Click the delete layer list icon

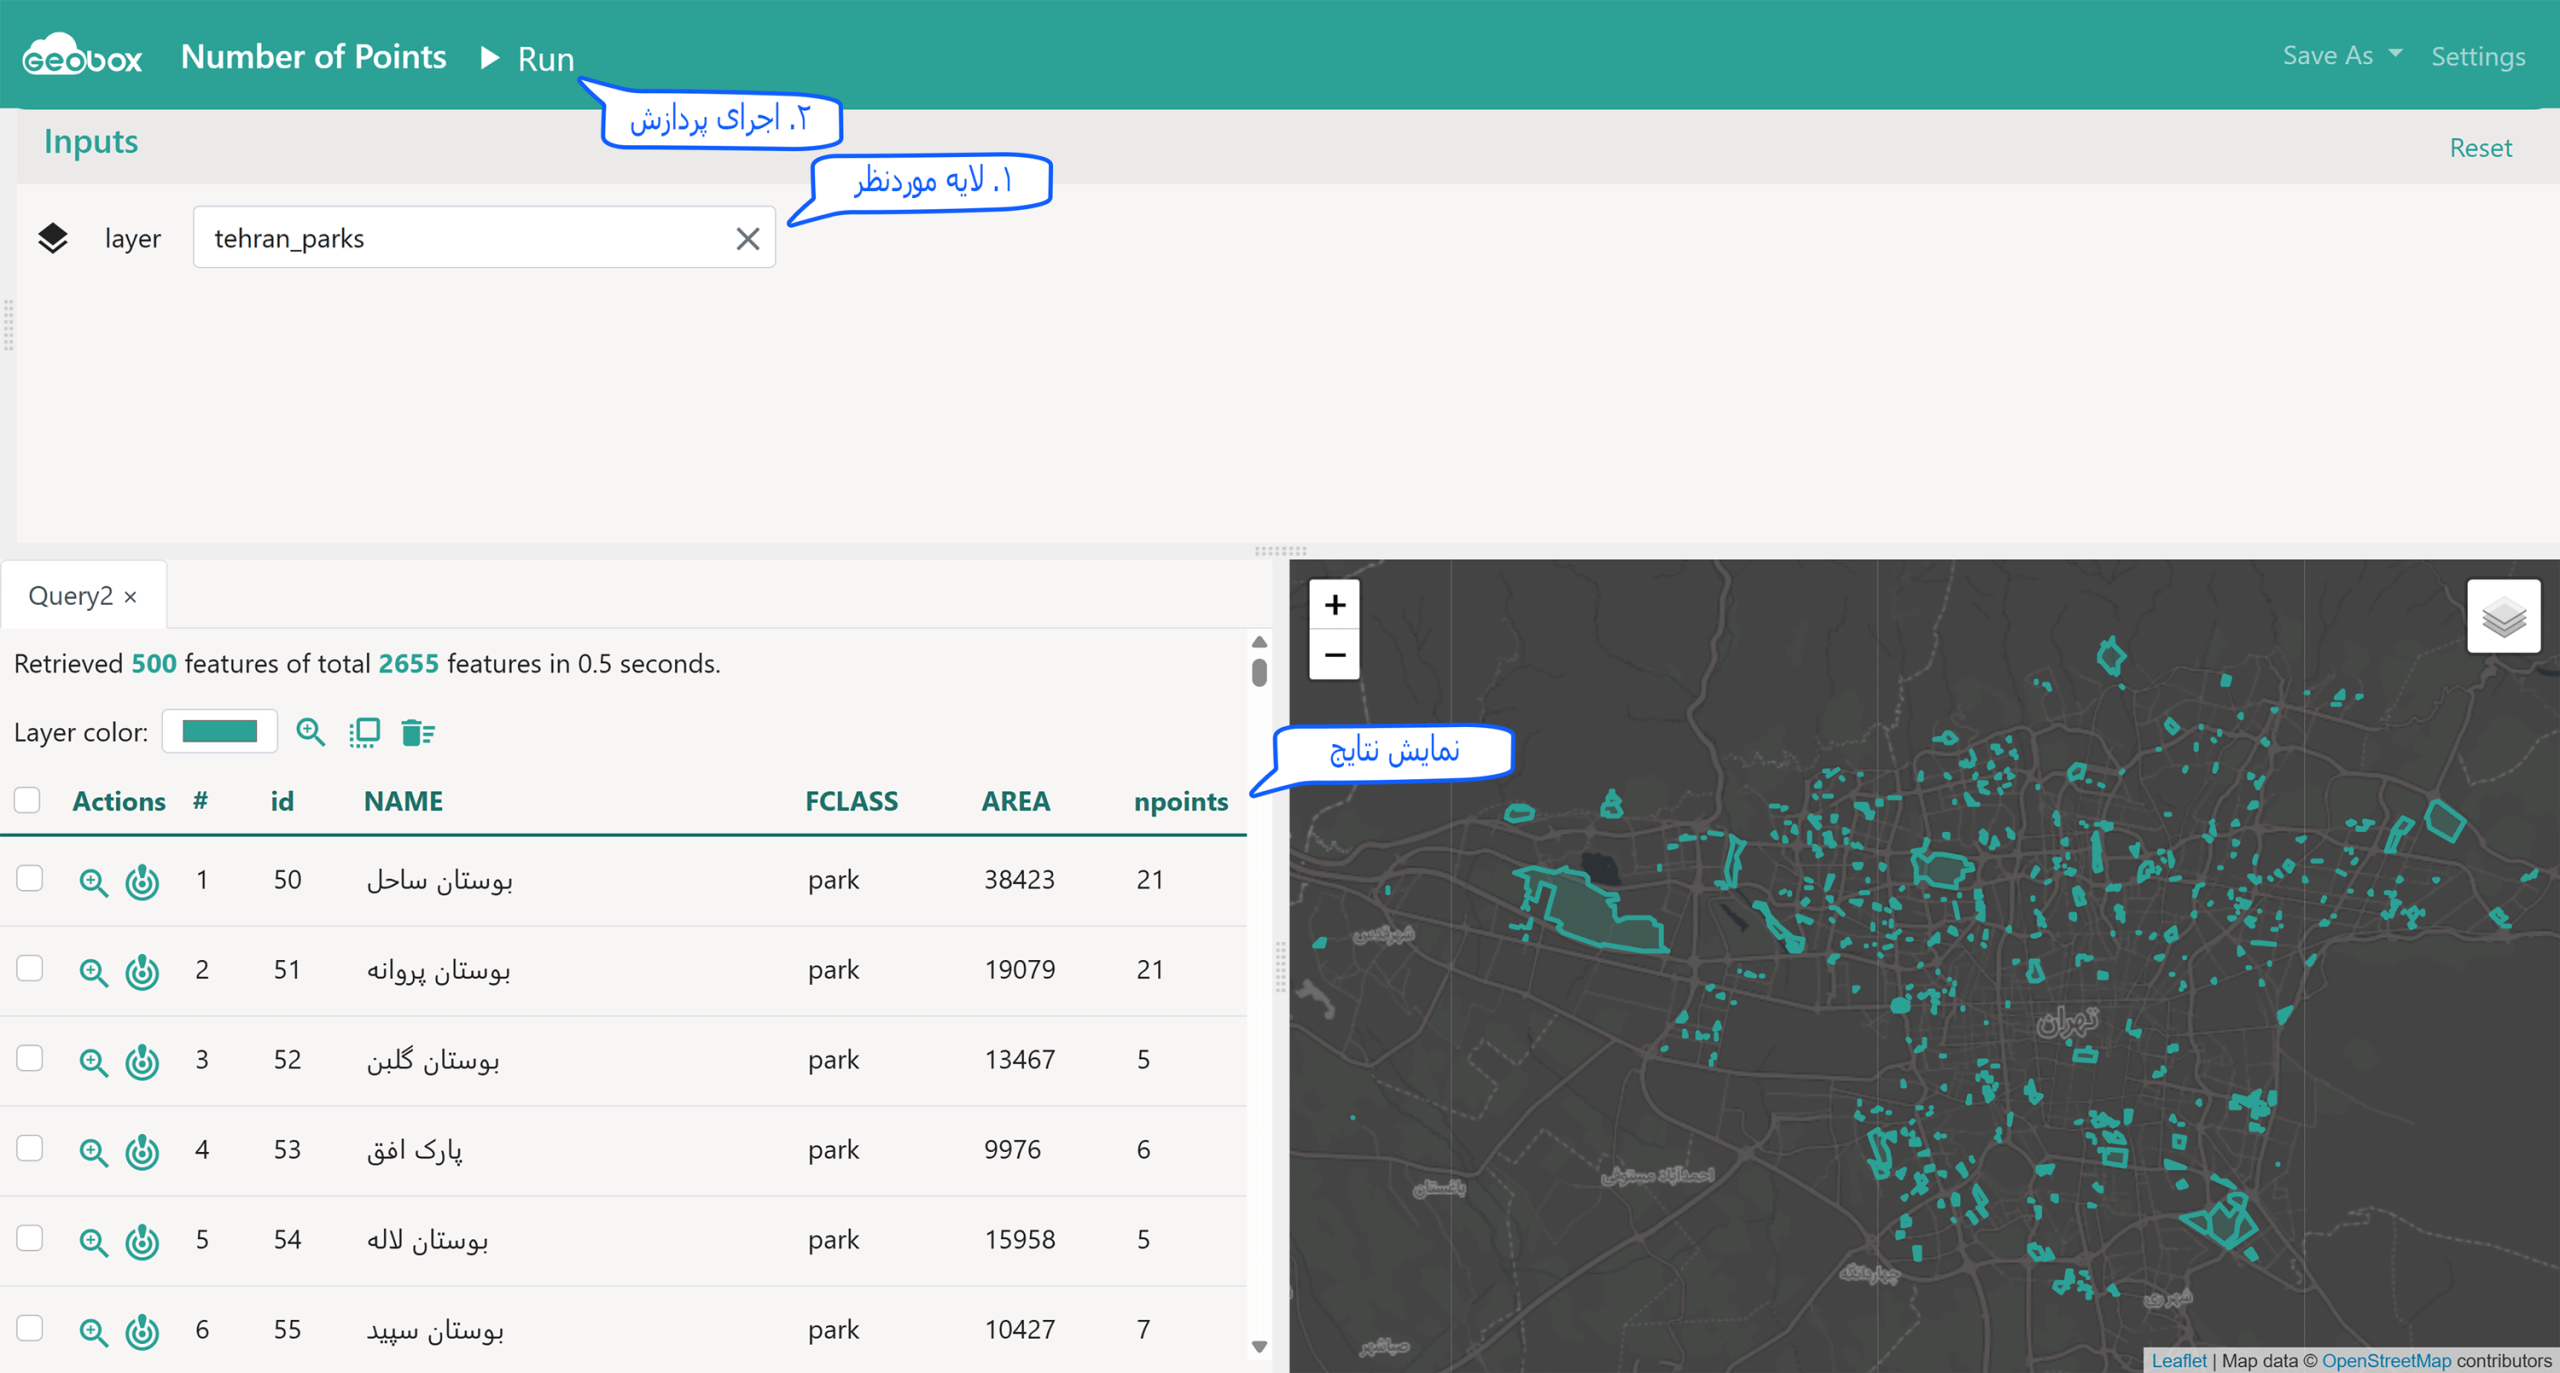[x=417, y=732]
